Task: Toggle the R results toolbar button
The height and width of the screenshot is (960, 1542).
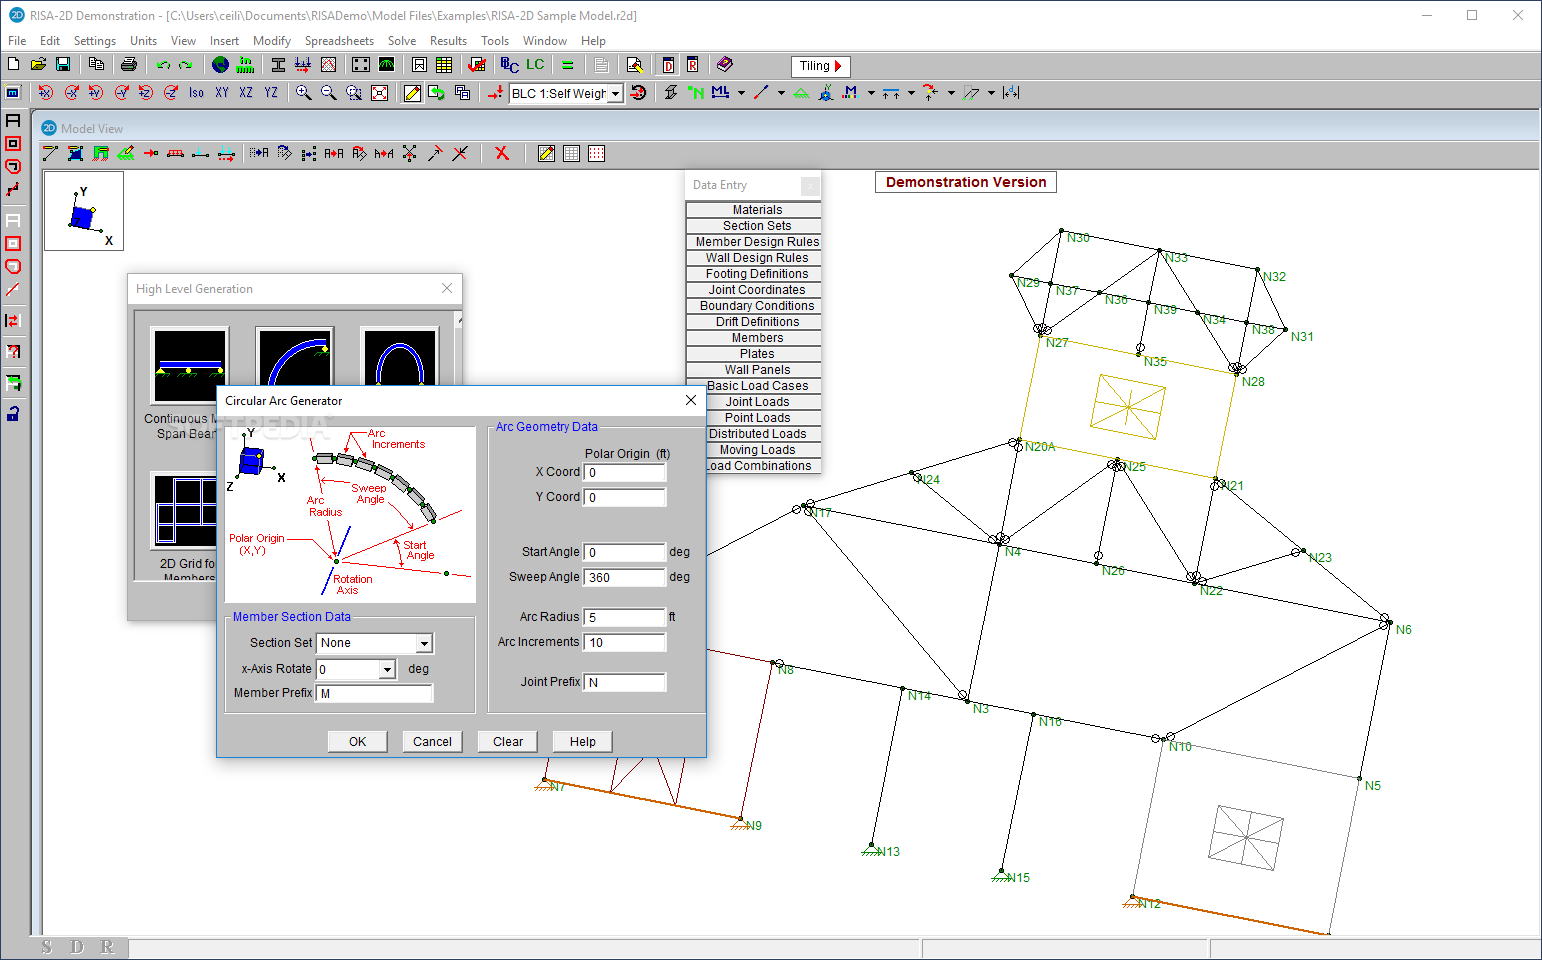Action: tap(692, 65)
